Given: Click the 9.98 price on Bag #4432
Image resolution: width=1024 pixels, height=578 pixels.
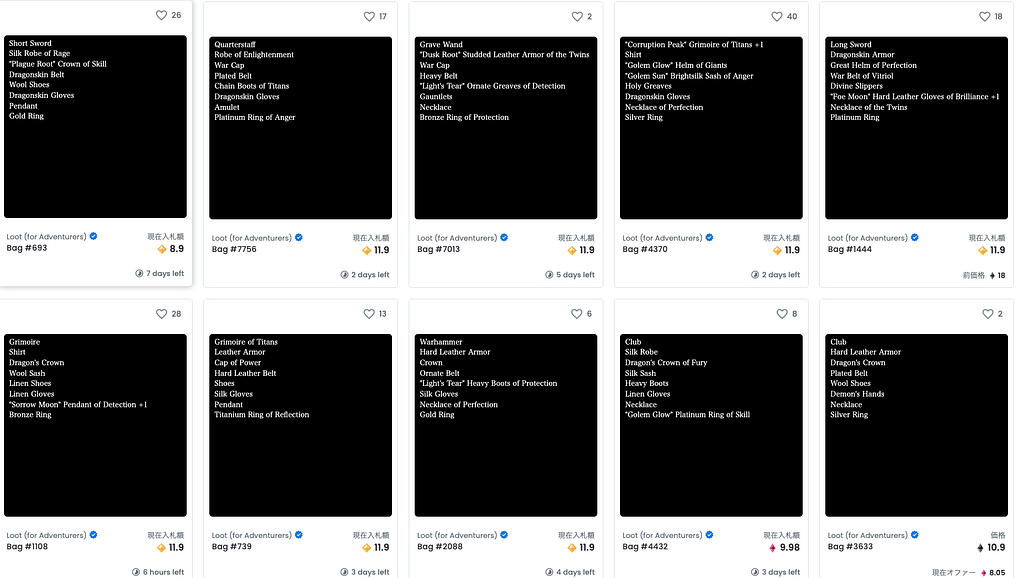Looking at the screenshot, I should (789, 547).
